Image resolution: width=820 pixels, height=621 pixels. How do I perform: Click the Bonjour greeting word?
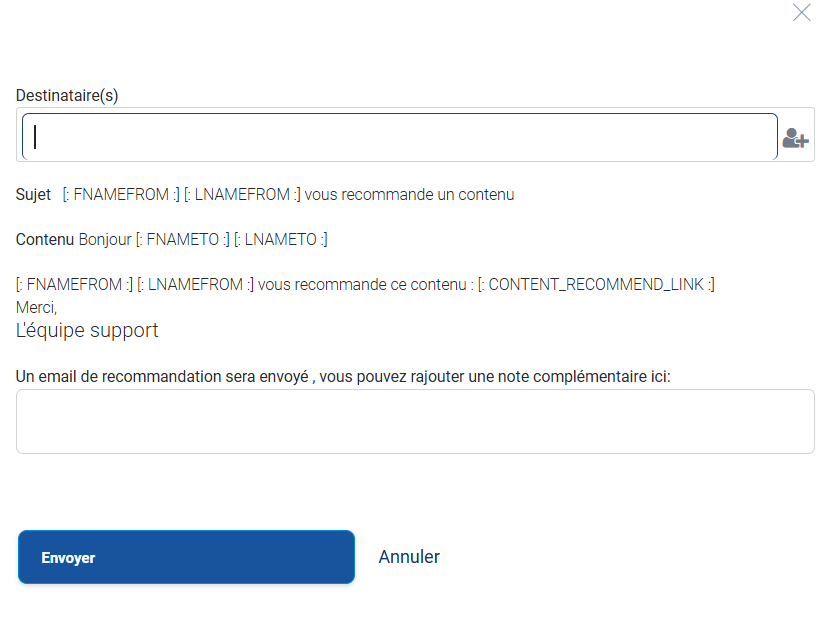tap(105, 240)
